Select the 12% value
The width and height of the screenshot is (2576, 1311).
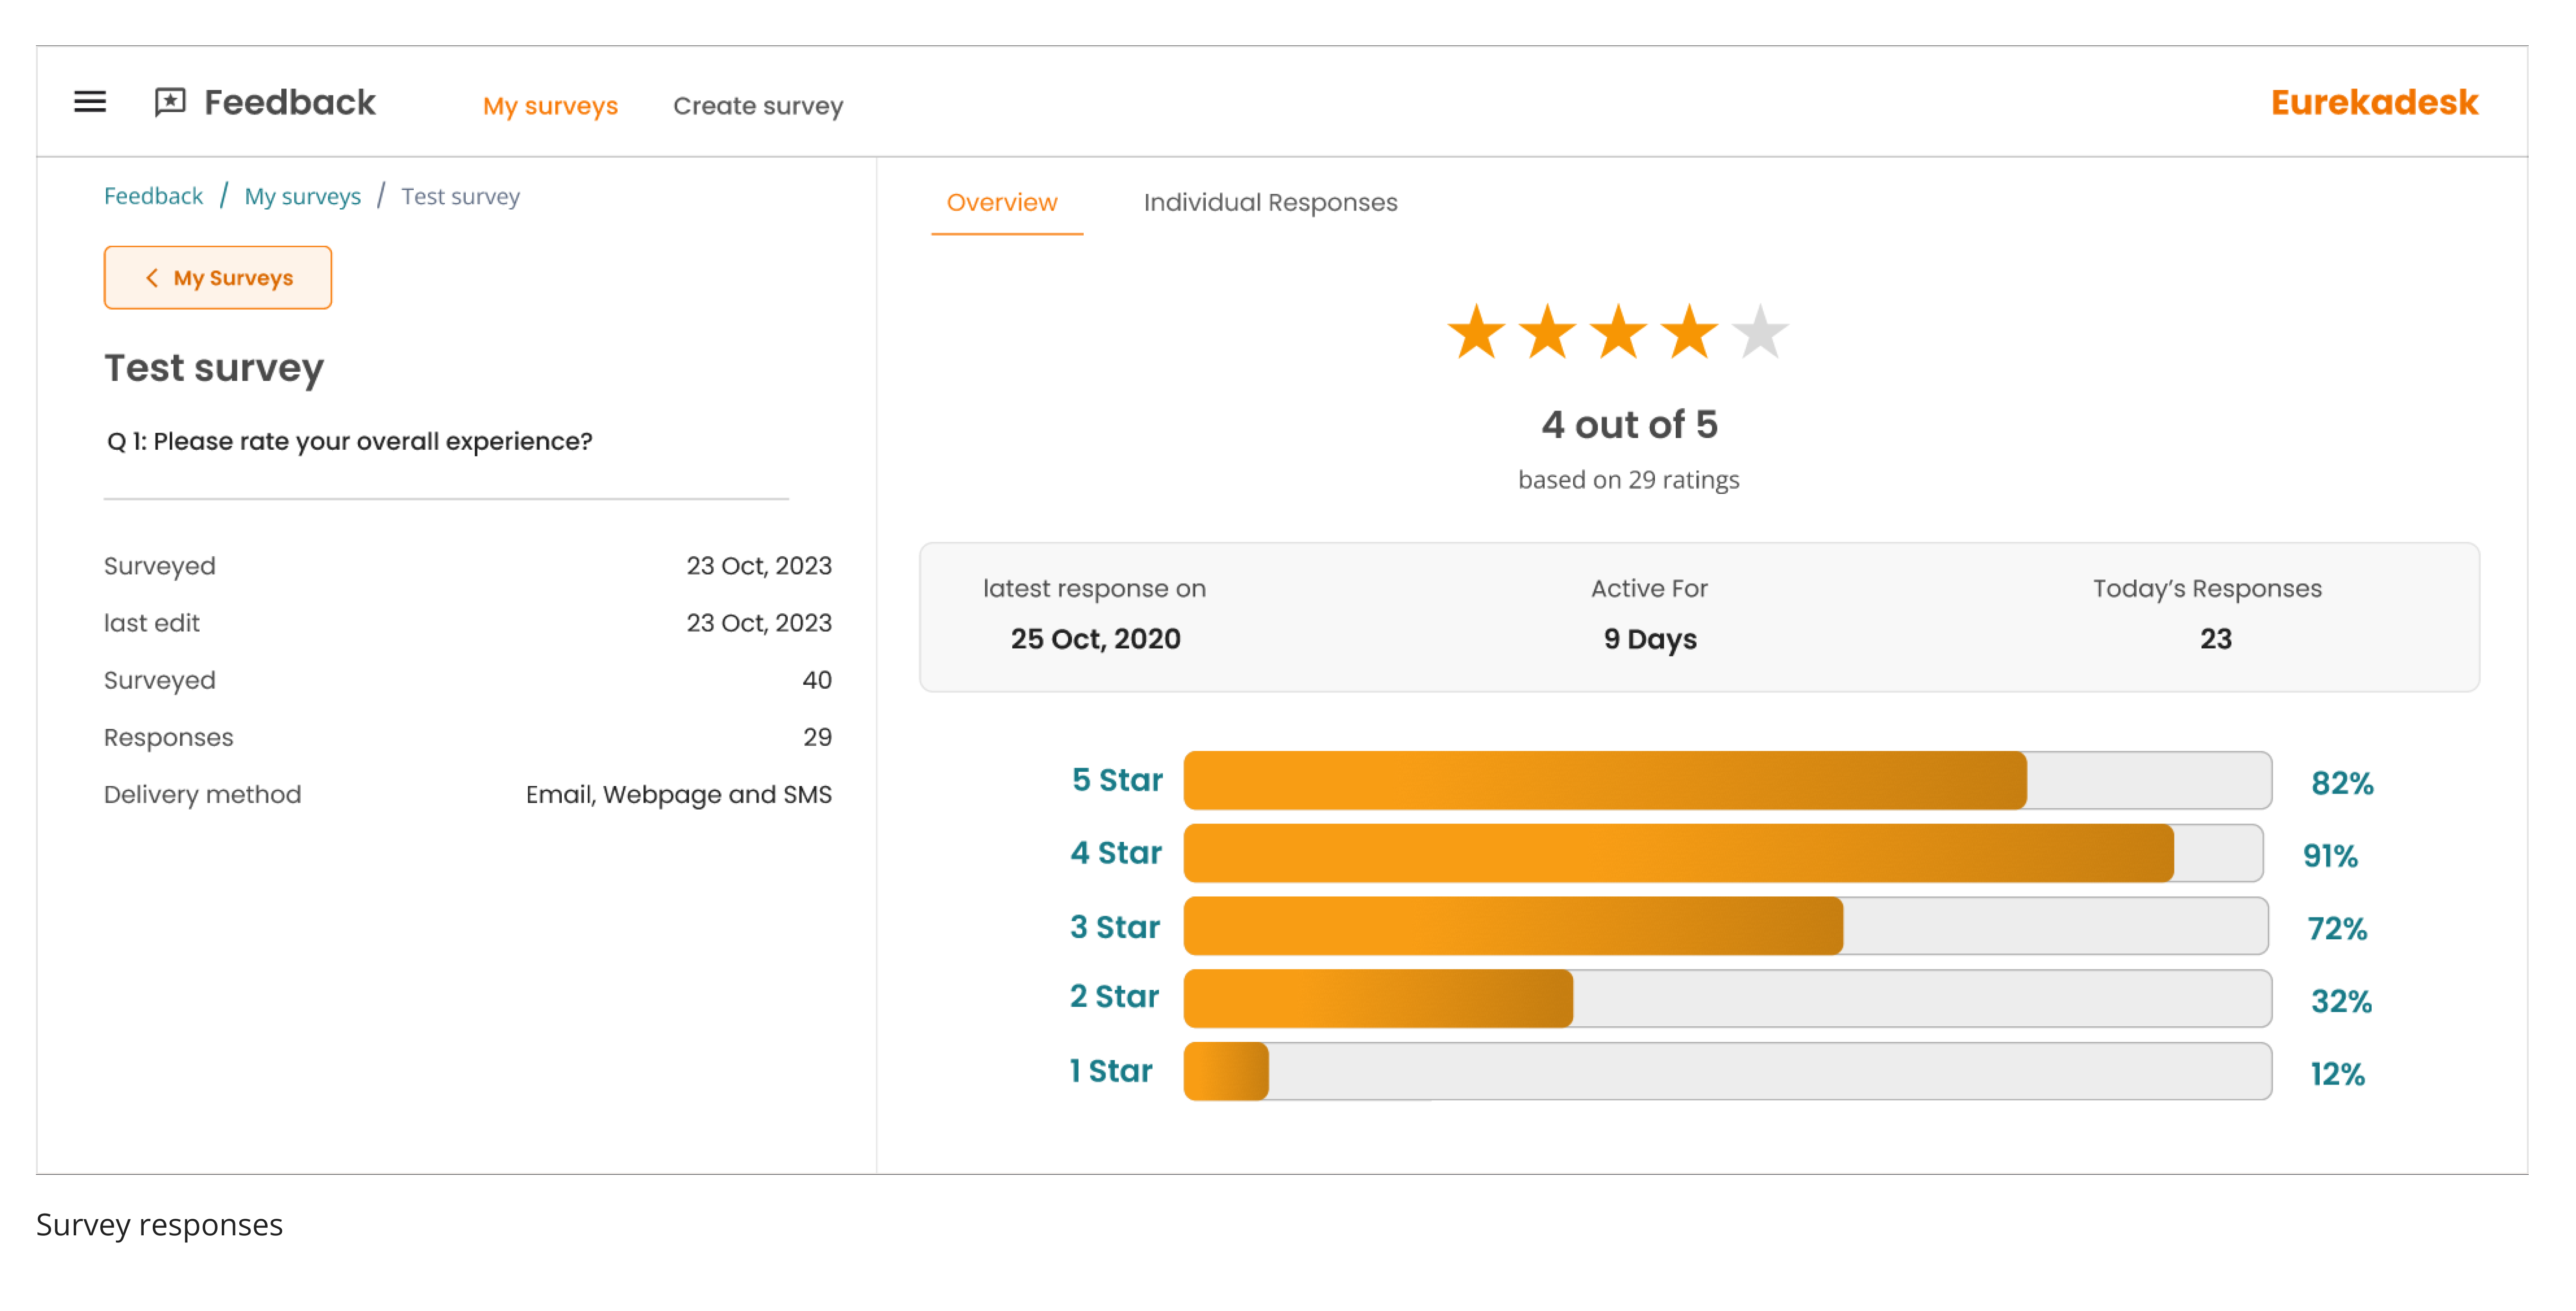point(2337,1074)
